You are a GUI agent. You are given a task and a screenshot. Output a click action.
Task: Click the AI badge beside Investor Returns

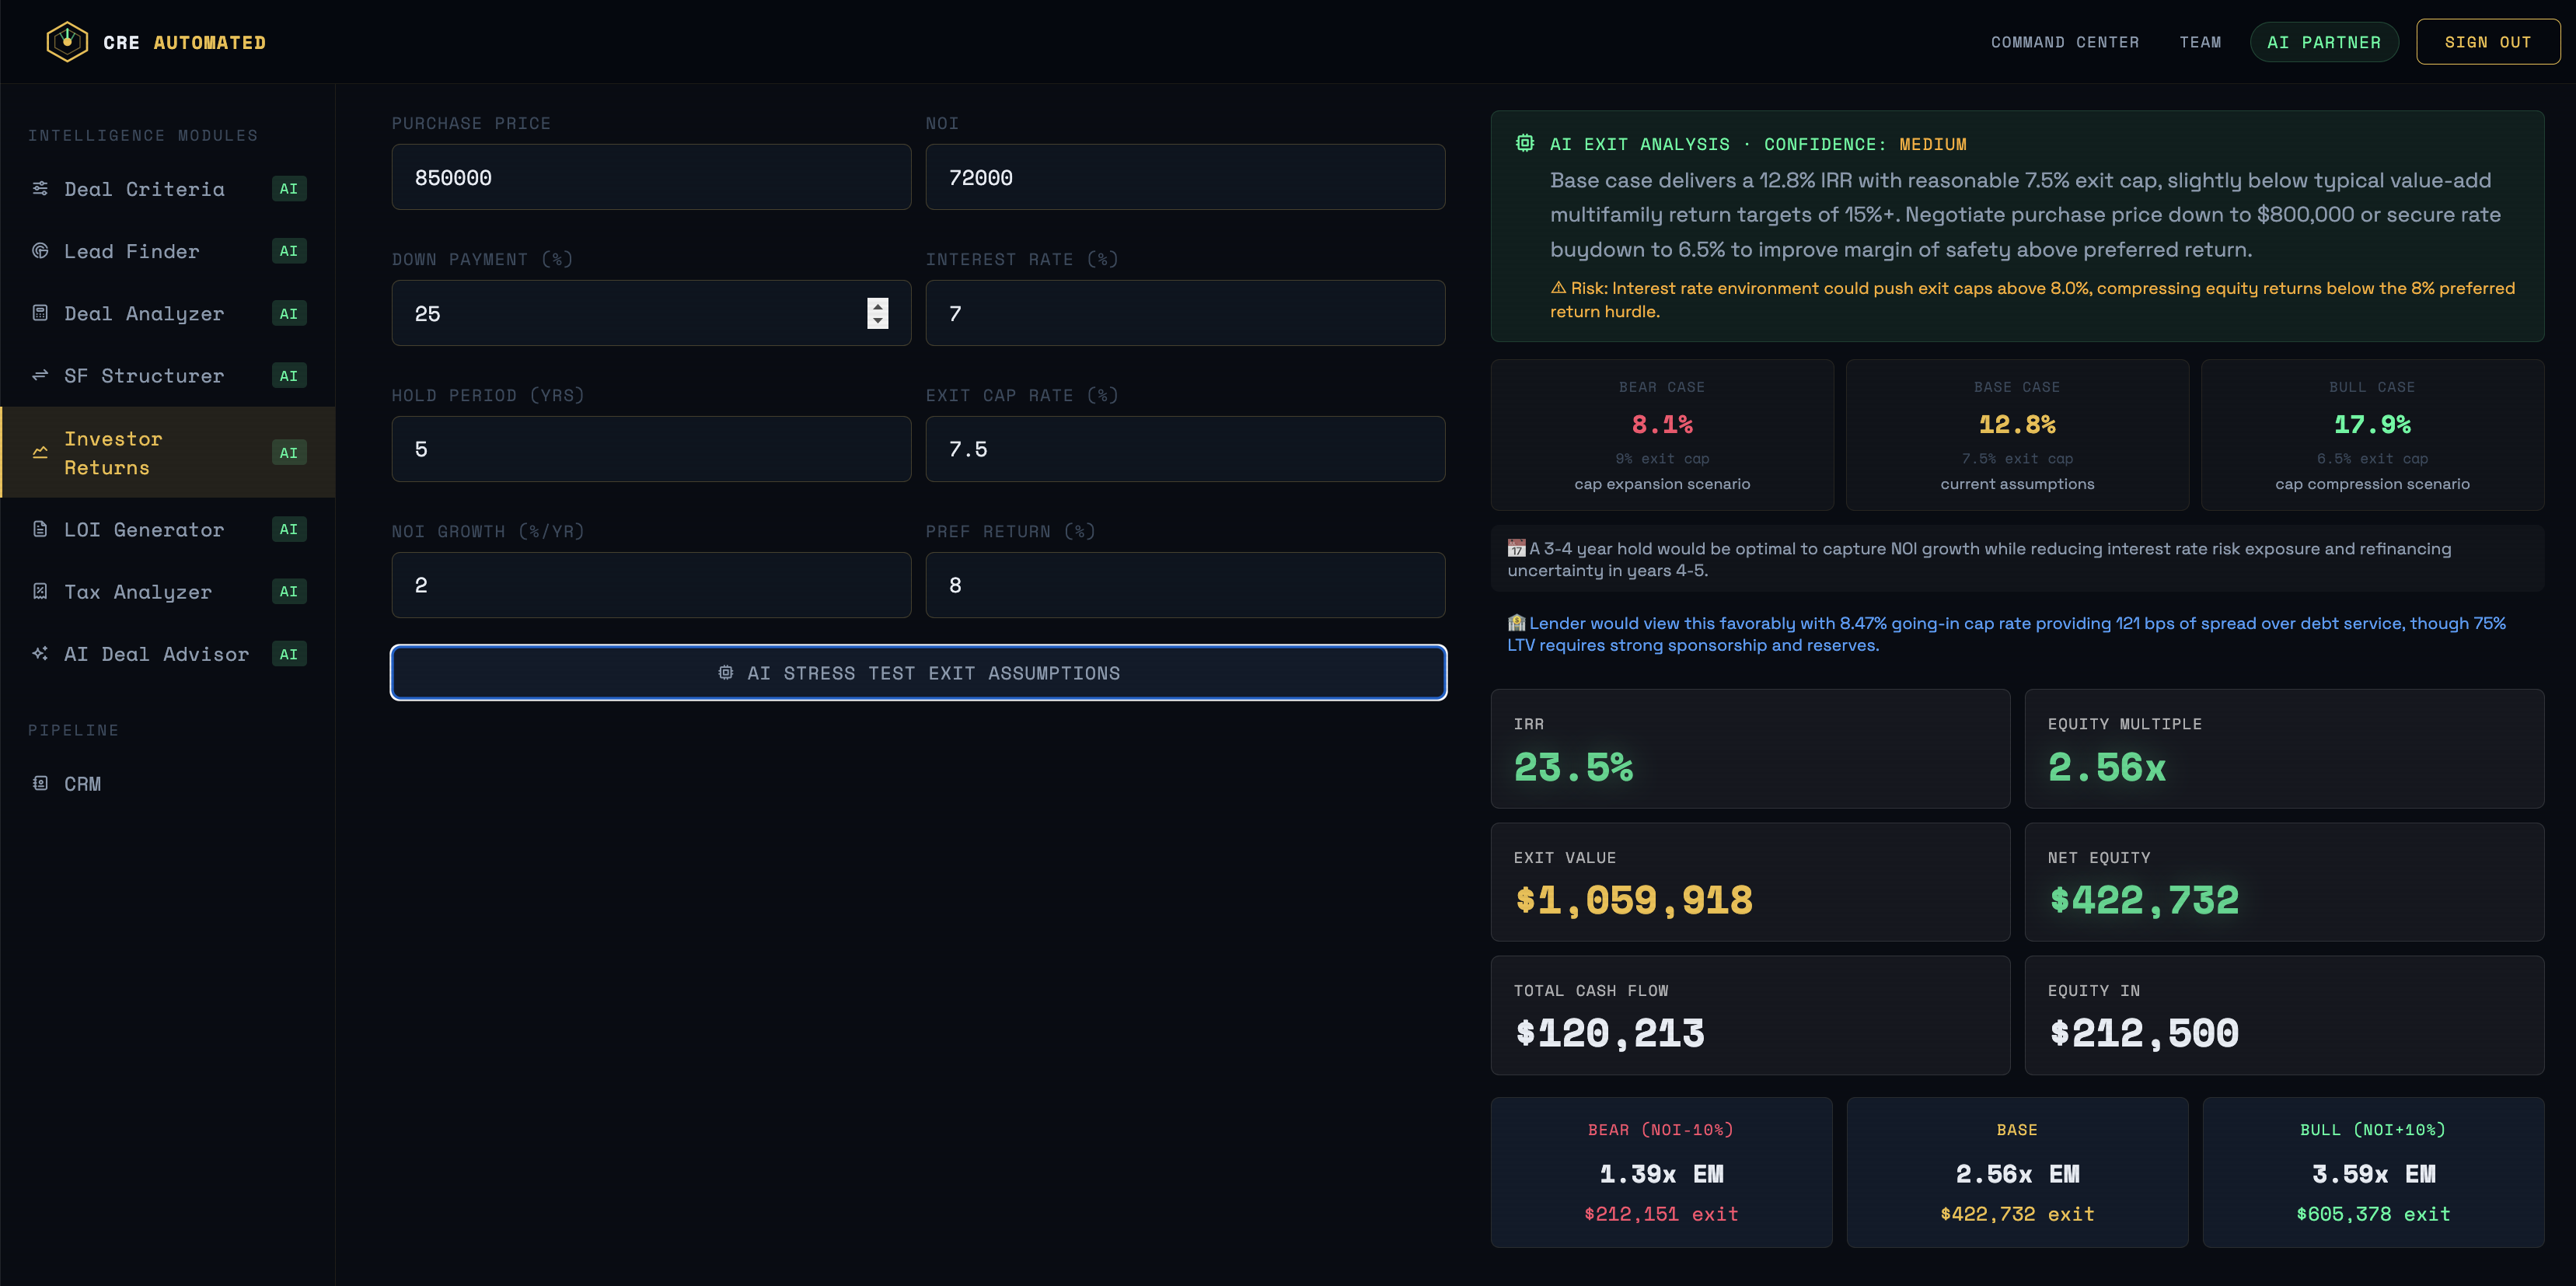(289, 453)
